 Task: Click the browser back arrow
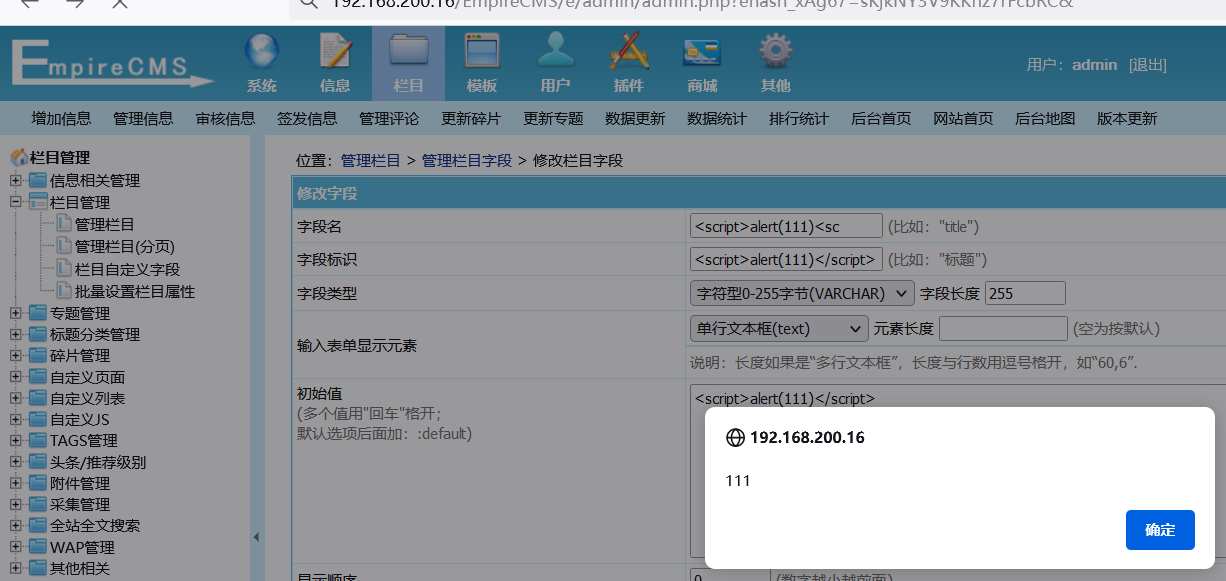coord(28,3)
